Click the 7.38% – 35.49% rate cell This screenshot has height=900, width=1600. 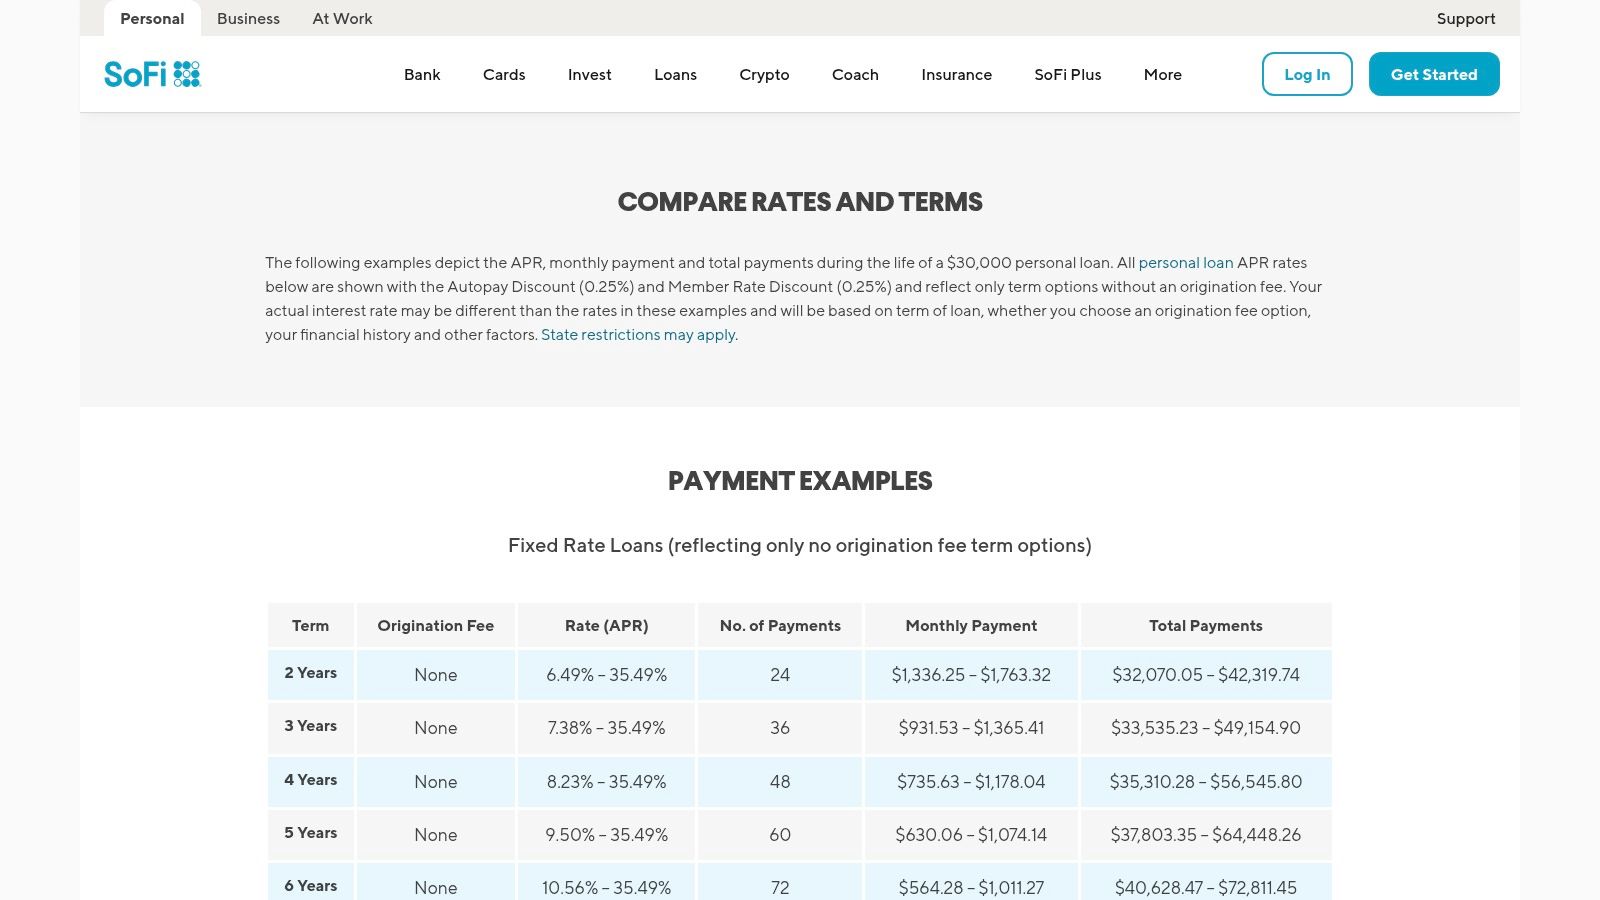pos(606,727)
